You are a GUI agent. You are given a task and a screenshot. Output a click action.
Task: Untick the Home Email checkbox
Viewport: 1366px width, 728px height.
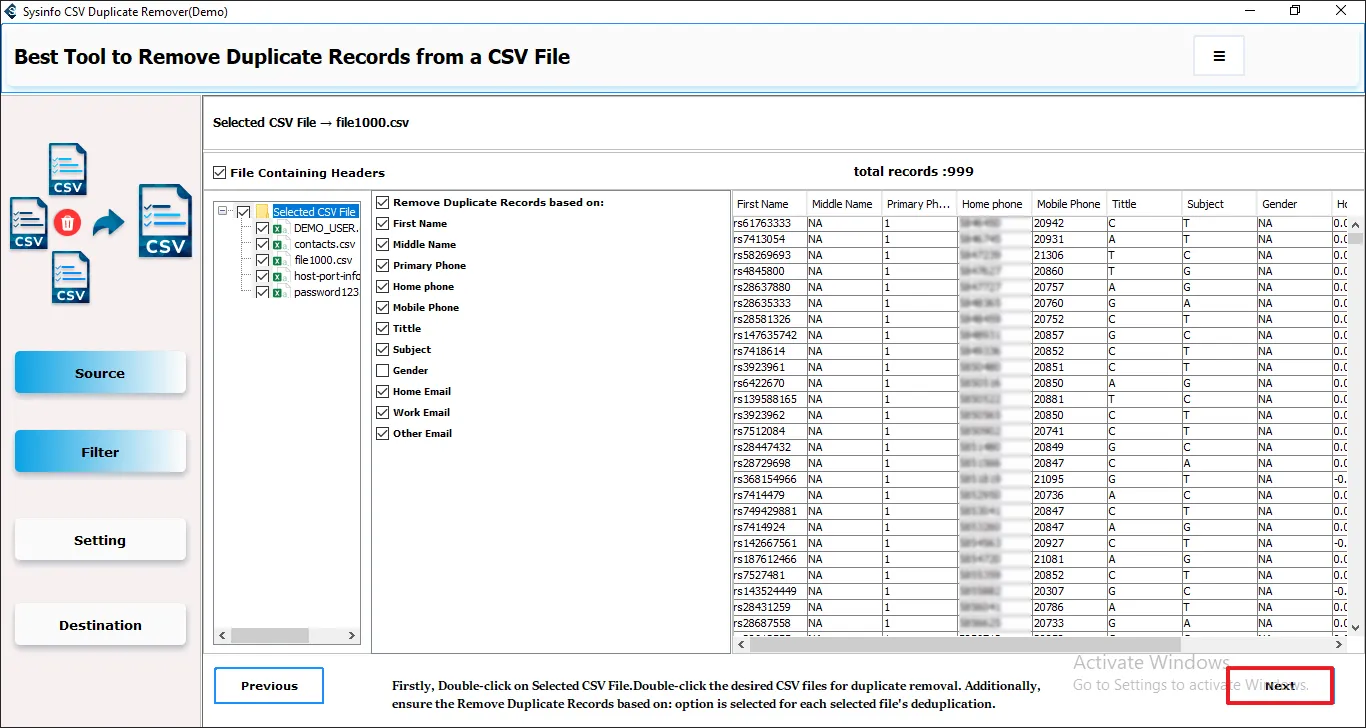click(382, 392)
